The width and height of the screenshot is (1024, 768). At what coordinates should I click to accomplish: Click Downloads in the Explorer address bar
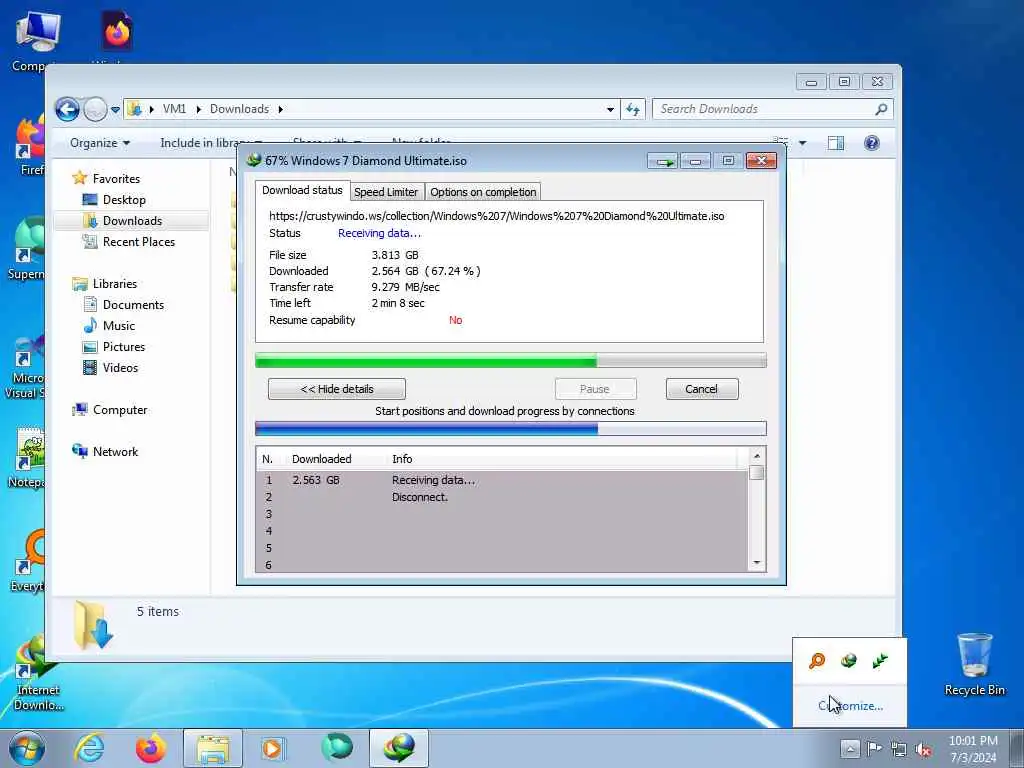click(239, 109)
